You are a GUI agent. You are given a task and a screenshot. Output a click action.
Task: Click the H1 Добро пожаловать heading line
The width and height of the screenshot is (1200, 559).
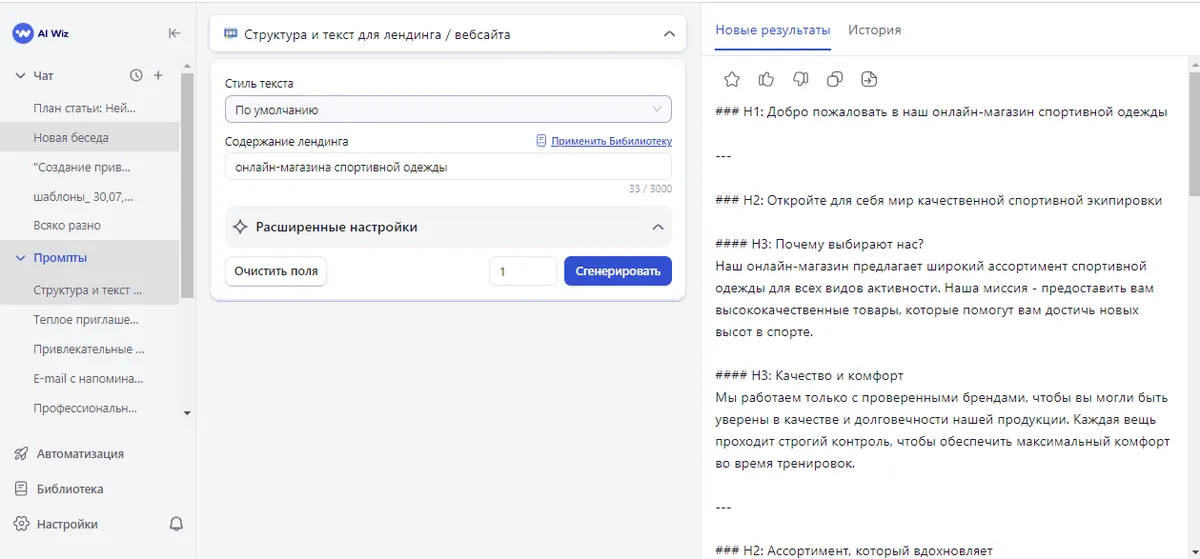(941, 112)
